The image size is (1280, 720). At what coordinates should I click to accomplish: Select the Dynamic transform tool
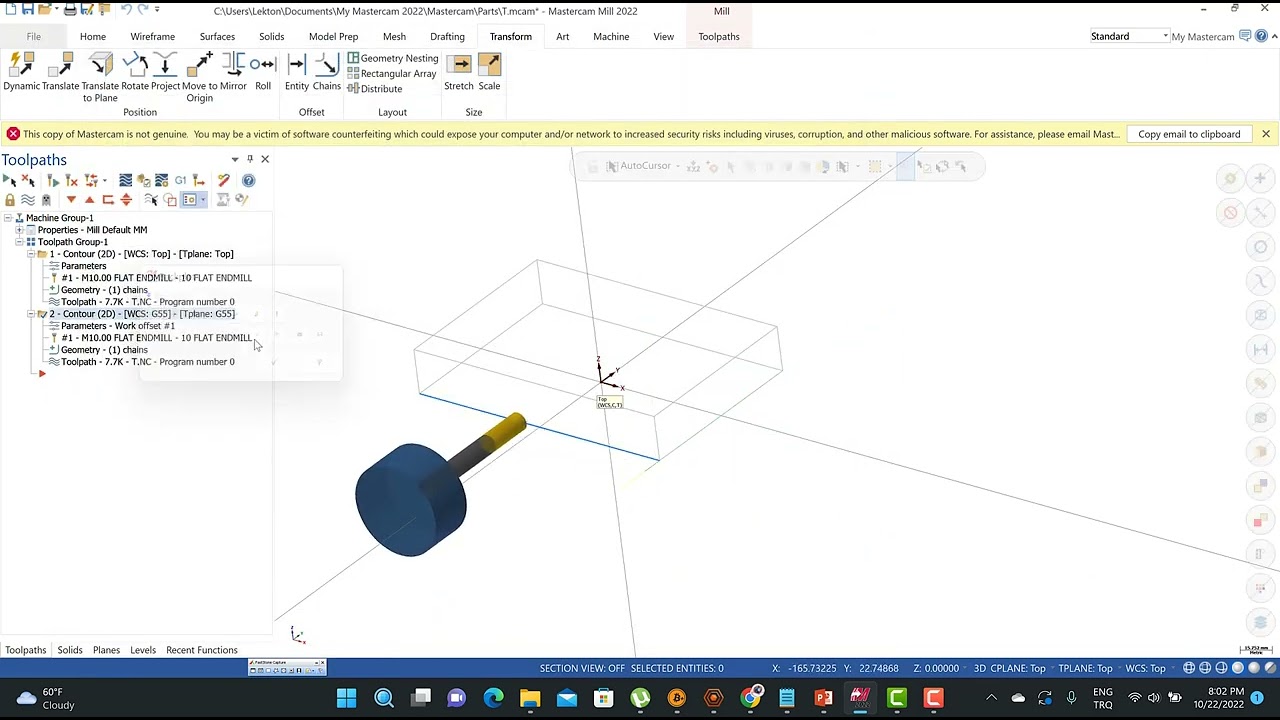point(21,72)
